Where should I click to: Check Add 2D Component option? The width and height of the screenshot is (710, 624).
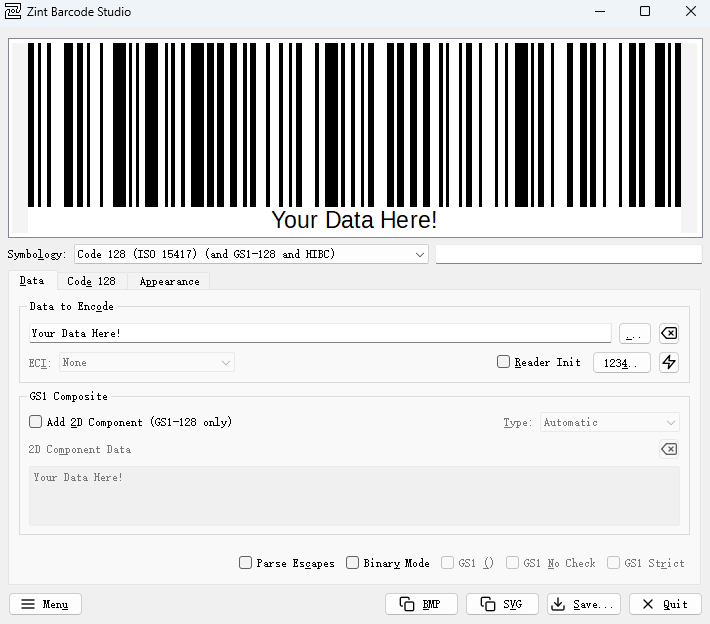[36, 422]
